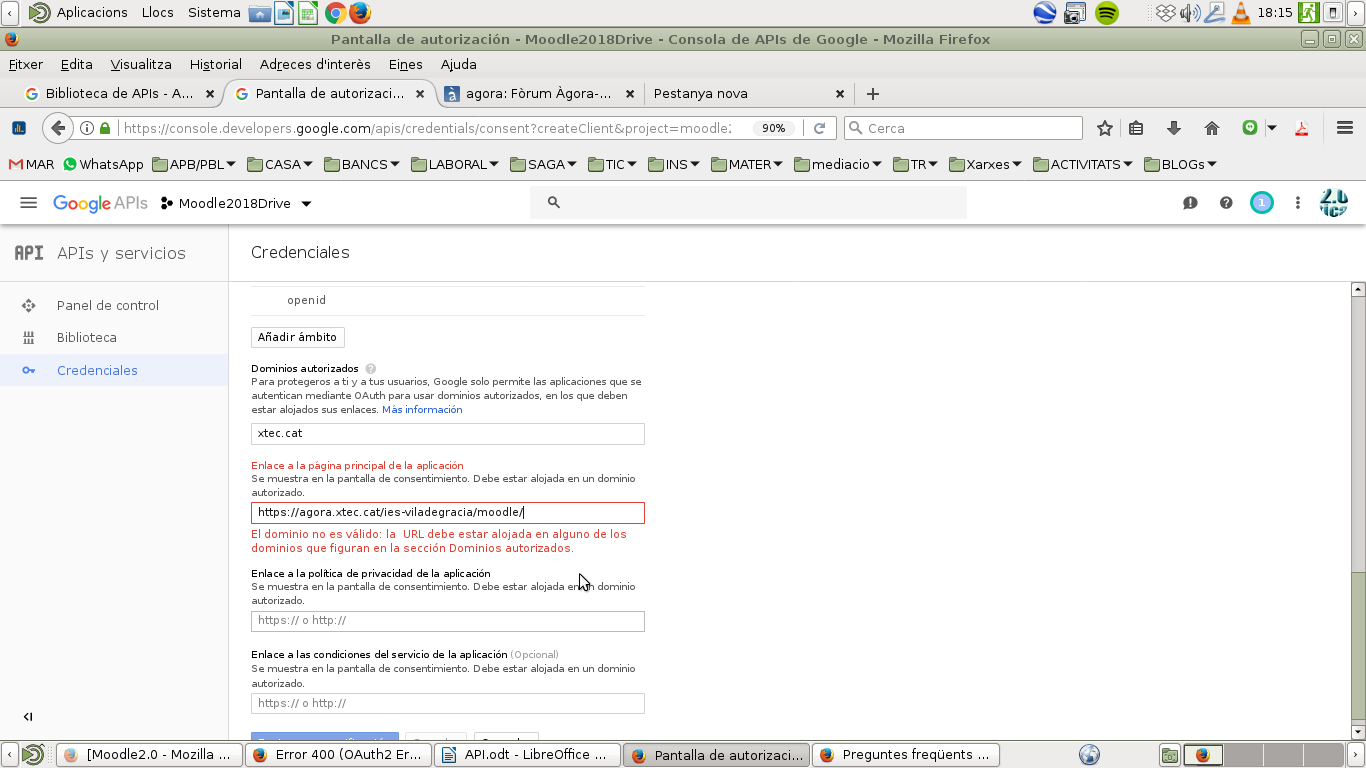Open the Historial menu
The height and width of the screenshot is (768, 1366).
(215, 64)
